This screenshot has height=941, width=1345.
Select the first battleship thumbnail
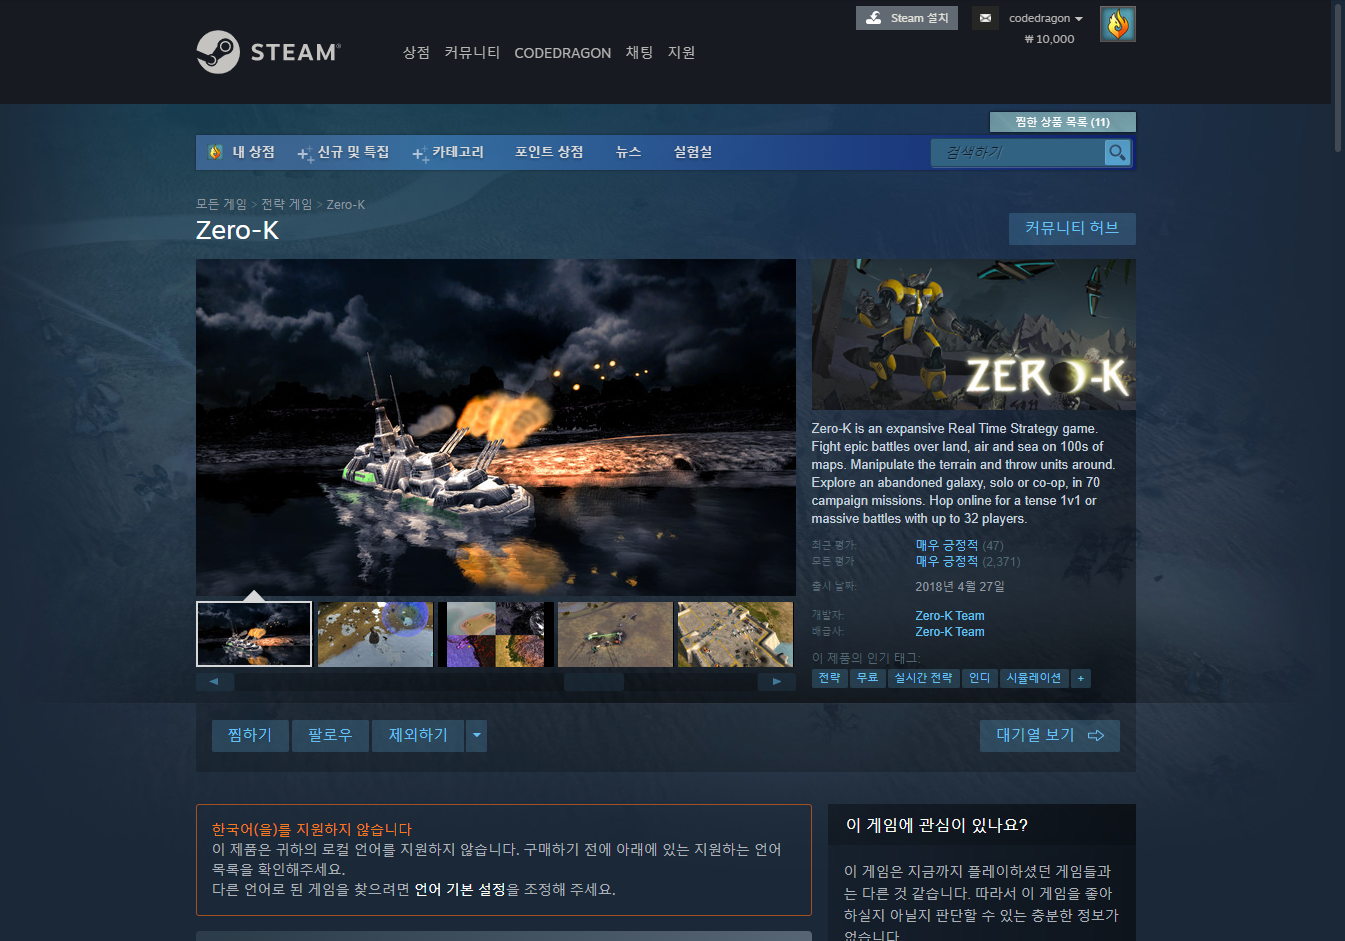point(254,634)
